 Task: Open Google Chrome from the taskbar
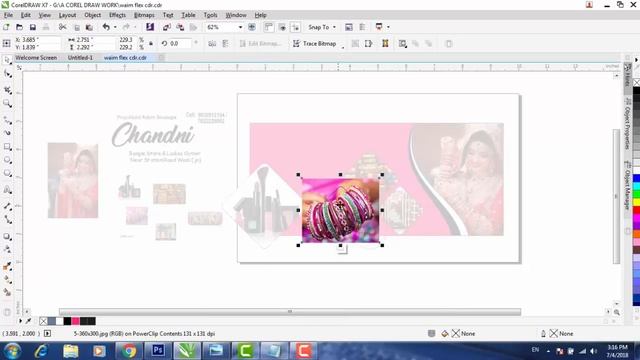click(x=129, y=351)
